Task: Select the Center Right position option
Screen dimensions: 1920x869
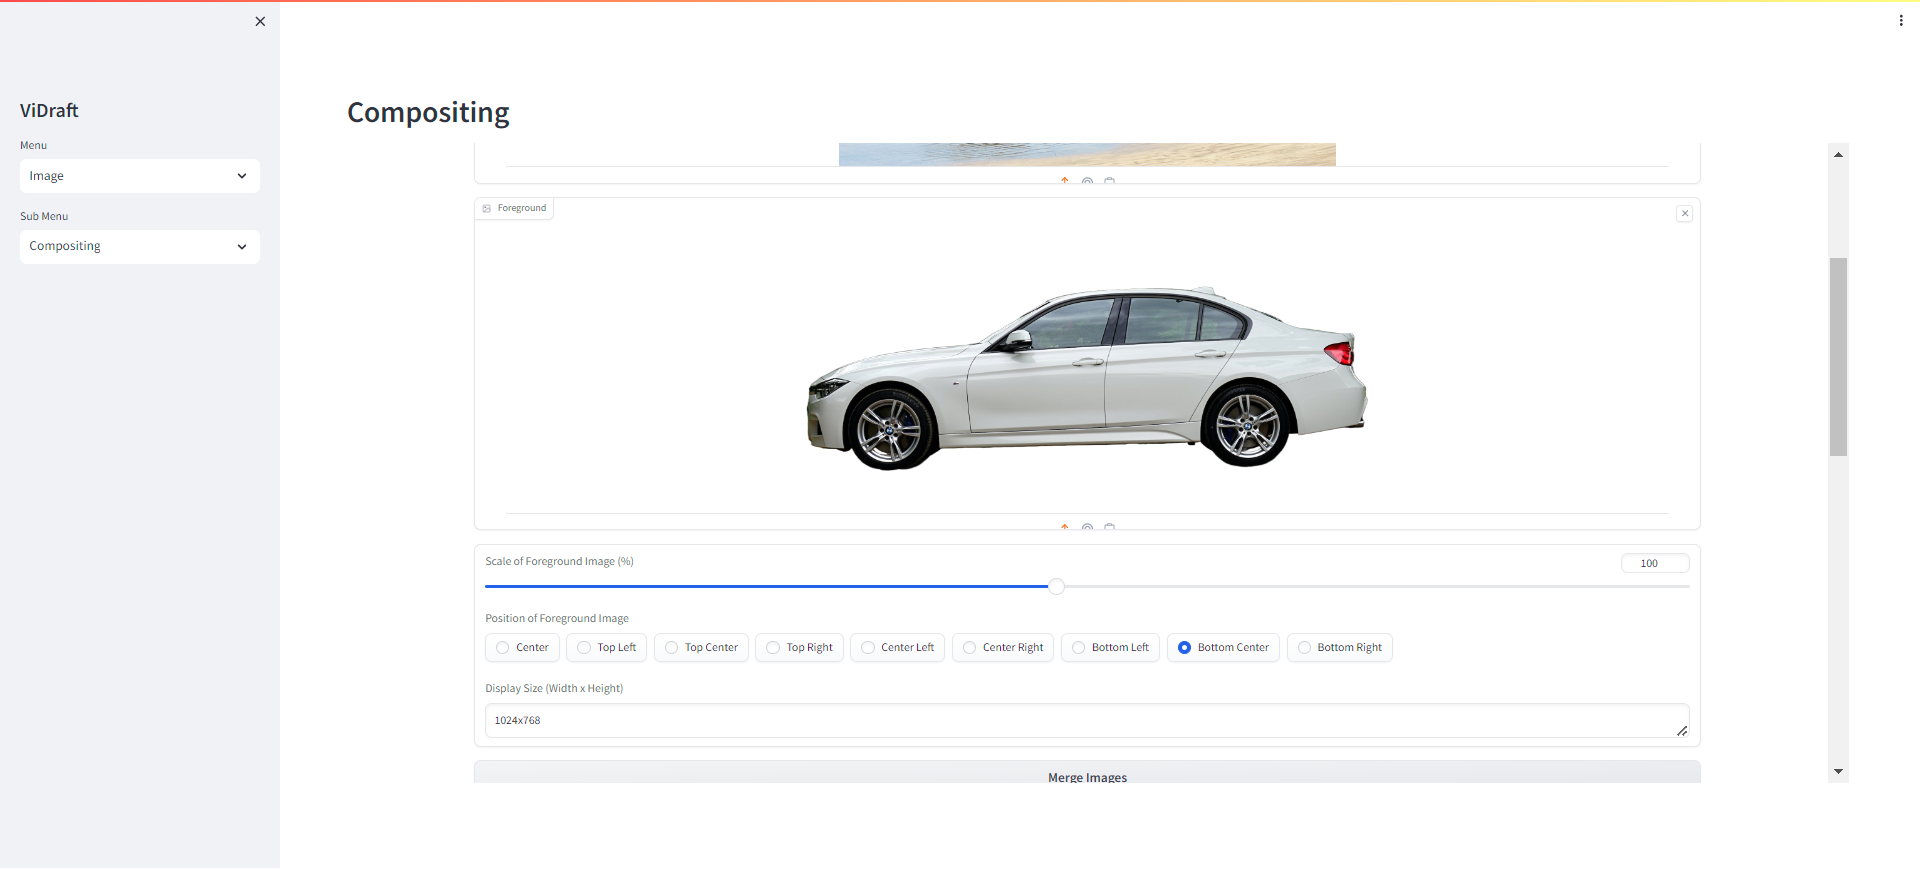Action: (1002, 648)
